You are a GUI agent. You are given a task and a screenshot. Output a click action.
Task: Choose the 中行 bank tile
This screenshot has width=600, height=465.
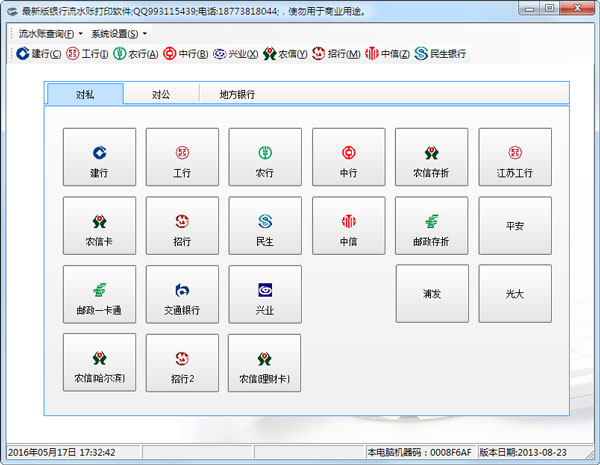(x=349, y=157)
